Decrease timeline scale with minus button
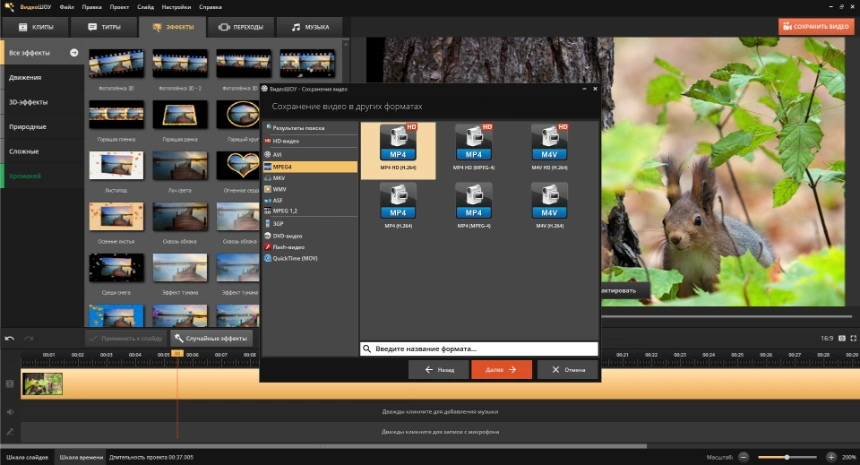Screen dimensions: 860x465 [x=743, y=457]
